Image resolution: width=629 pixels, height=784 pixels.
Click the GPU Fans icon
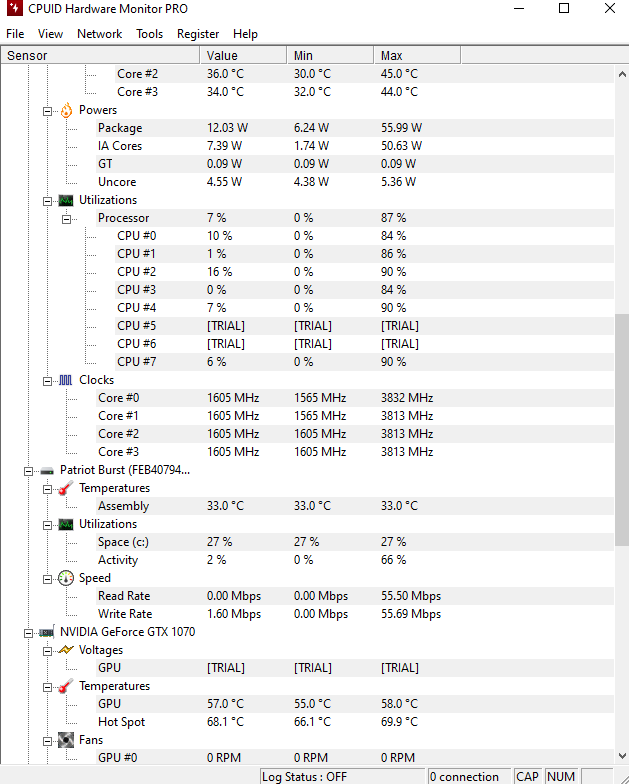[66, 740]
